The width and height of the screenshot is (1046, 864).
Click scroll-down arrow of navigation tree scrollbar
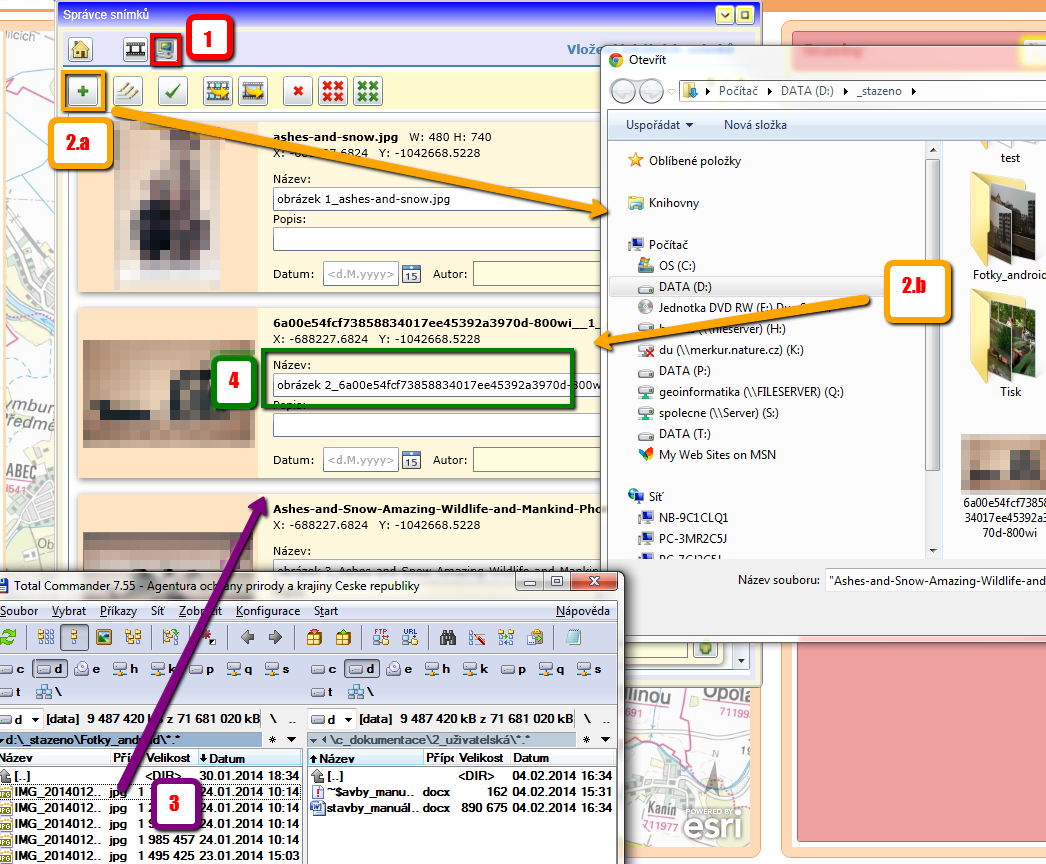[x=933, y=551]
